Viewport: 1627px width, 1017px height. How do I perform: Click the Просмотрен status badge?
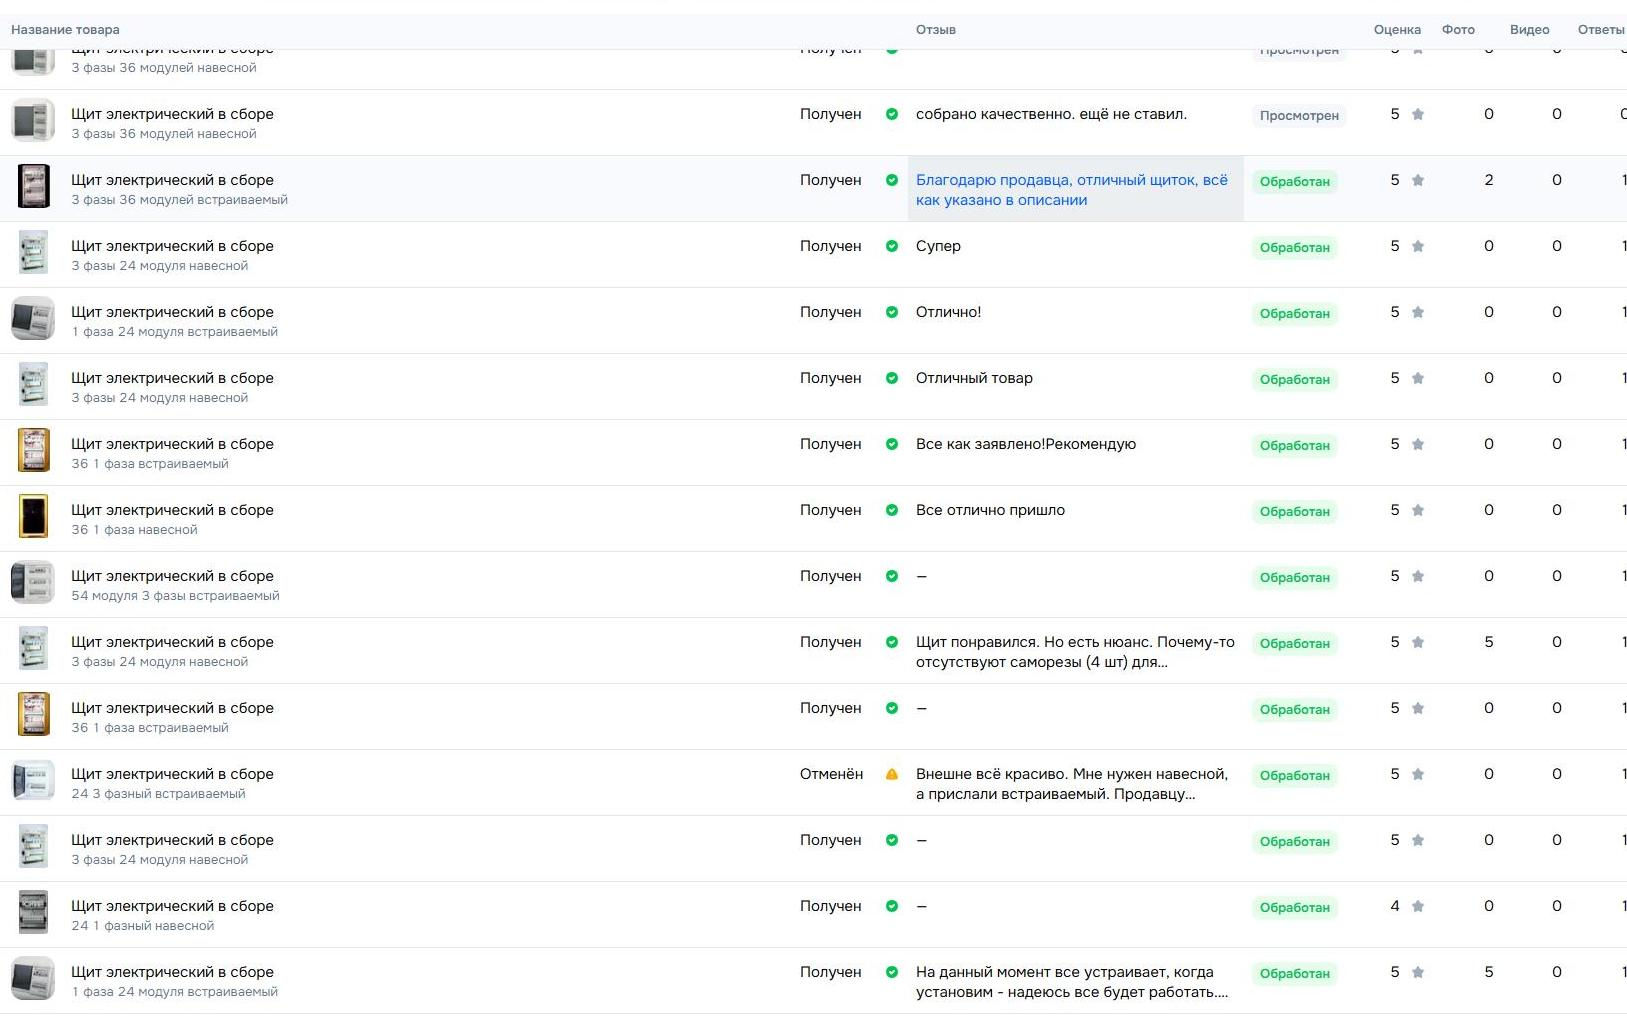click(x=1298, y=116)
